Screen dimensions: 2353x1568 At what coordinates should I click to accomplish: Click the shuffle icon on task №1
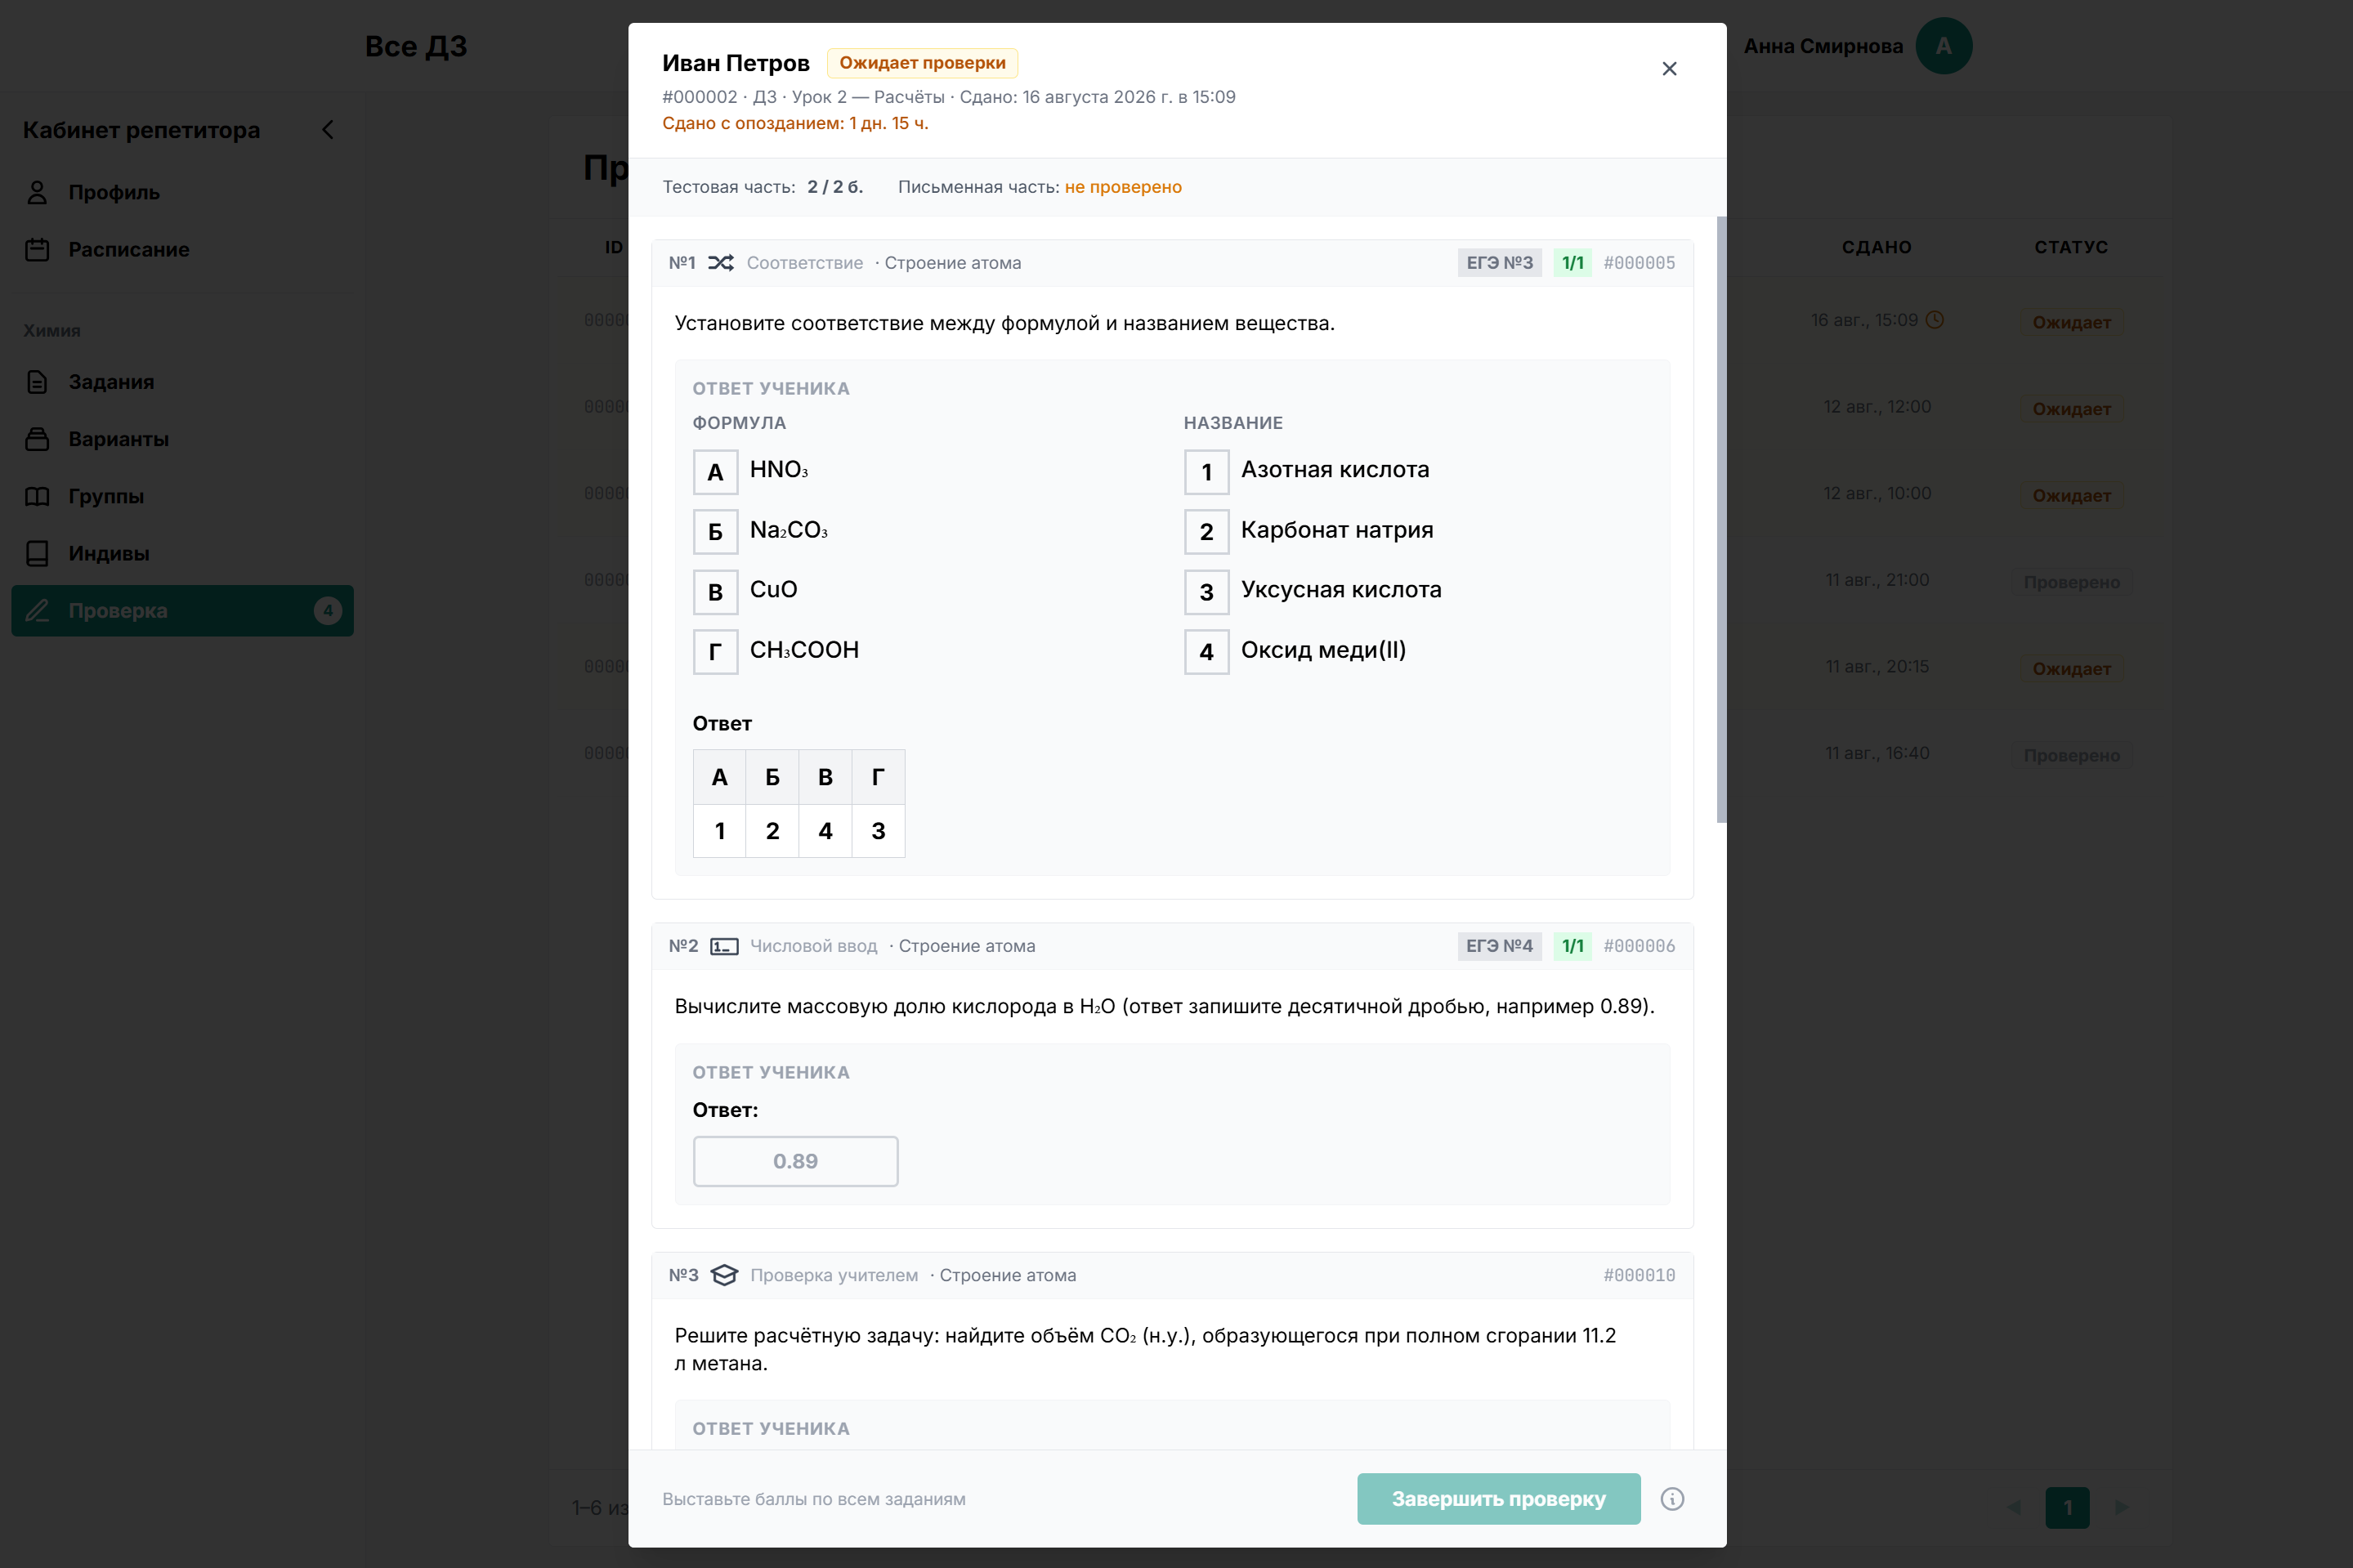pyautogui.click(x=721, y=263)
